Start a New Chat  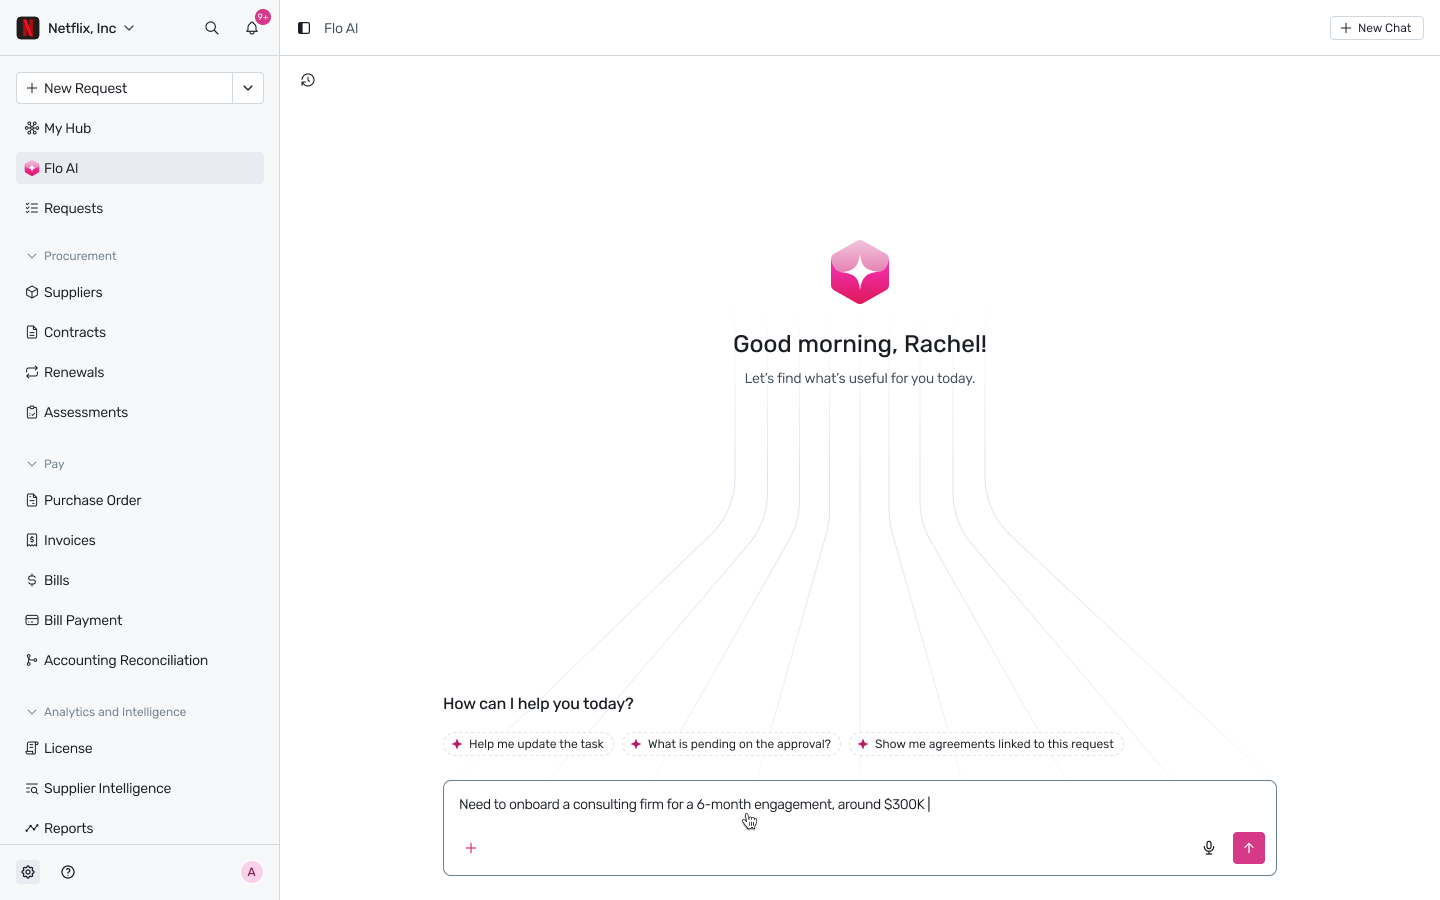[x=1376, y=28]
